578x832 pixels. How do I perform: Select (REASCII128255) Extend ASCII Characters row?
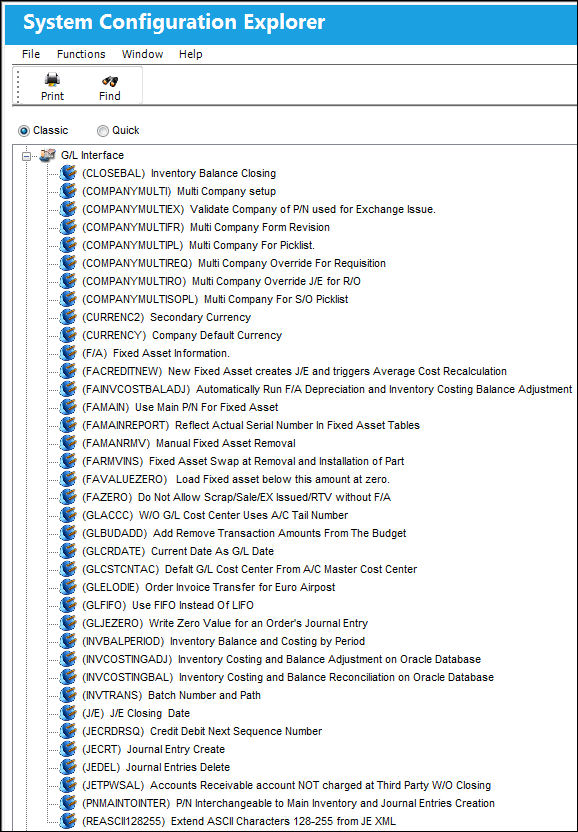click(238, 821)
